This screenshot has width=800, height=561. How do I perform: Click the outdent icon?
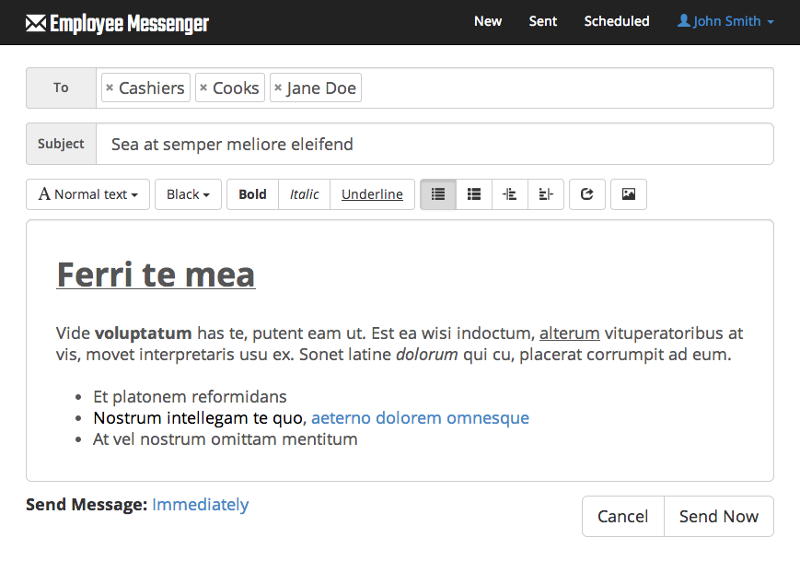[510, 194]
